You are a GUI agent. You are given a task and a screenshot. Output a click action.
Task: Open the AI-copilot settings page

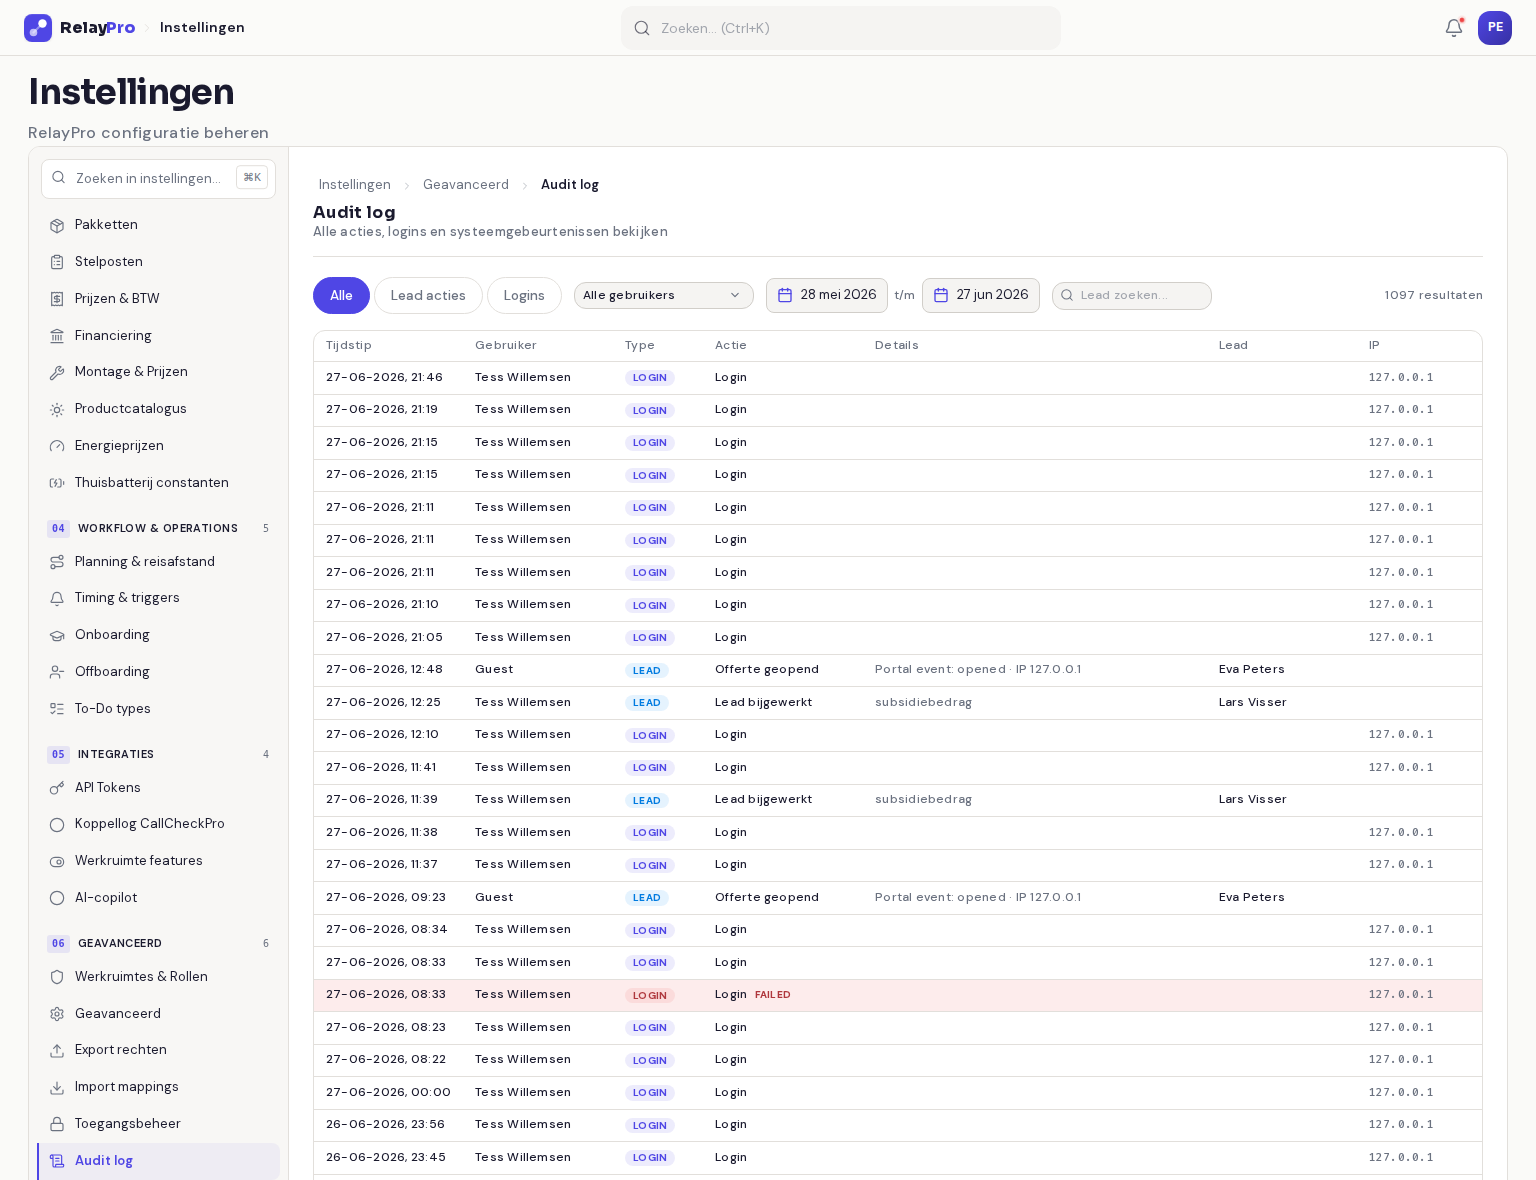click(158, 898)
